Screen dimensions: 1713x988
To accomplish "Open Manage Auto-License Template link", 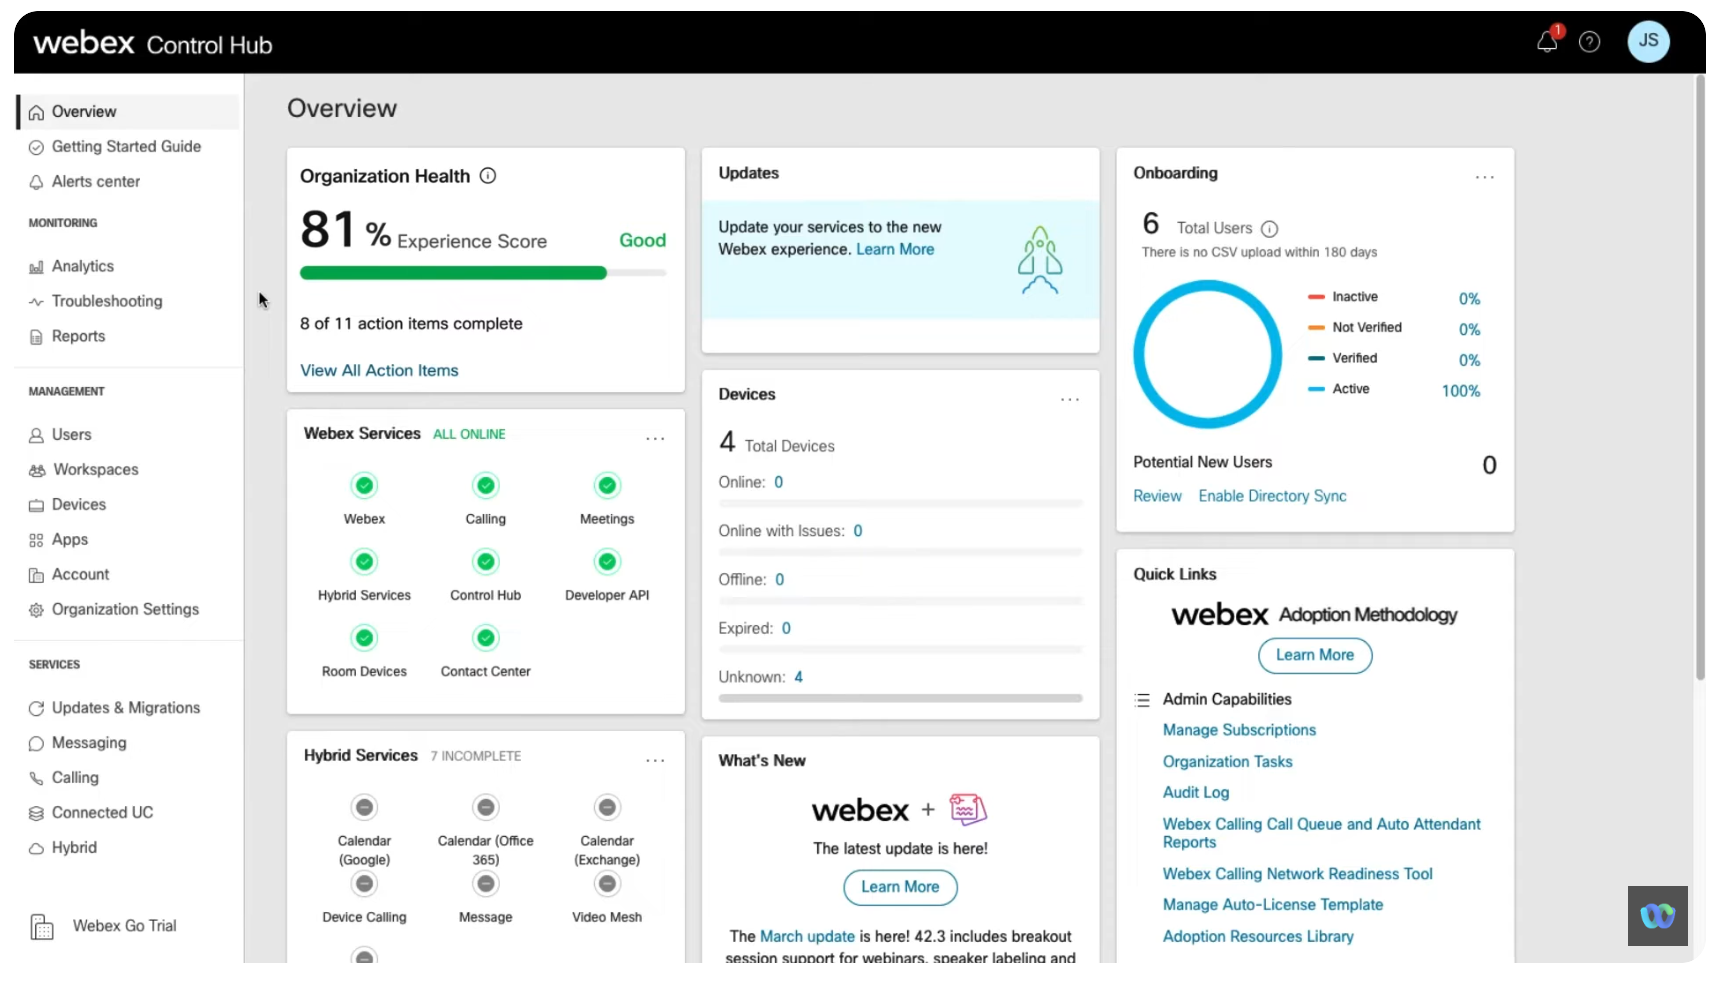I will 1272,905.
